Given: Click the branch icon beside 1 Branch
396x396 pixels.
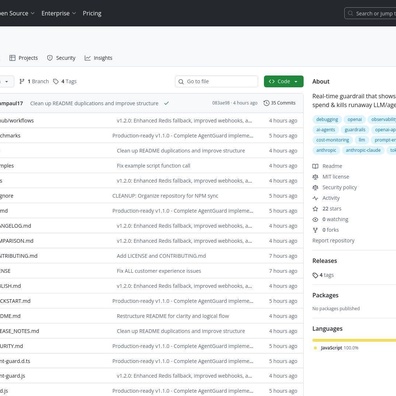Looking at the screenshot, I should coord(22,81).
